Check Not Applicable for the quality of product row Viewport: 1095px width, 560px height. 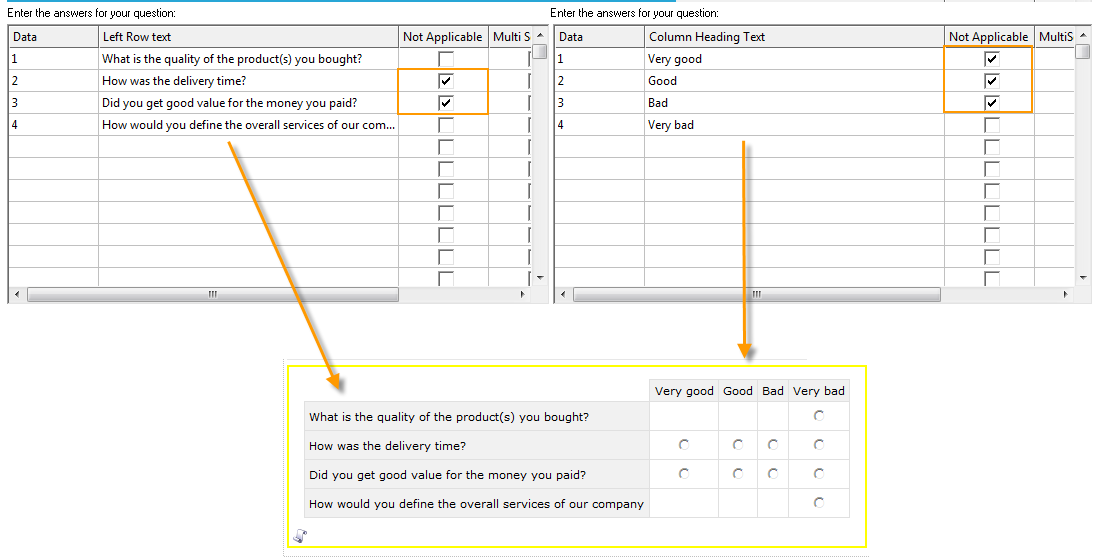(x=446, y=59)
